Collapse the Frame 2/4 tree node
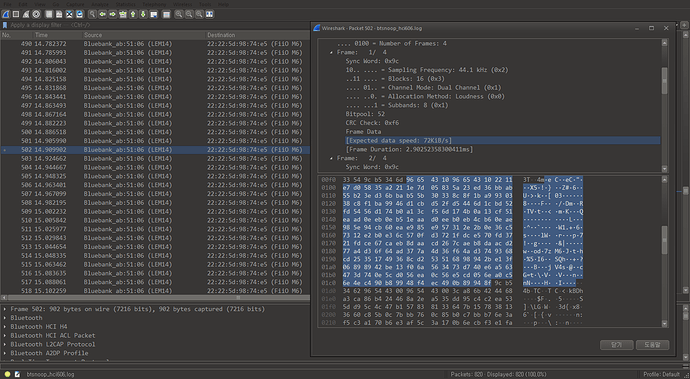 pyautogui.click(x=331, y=158)
